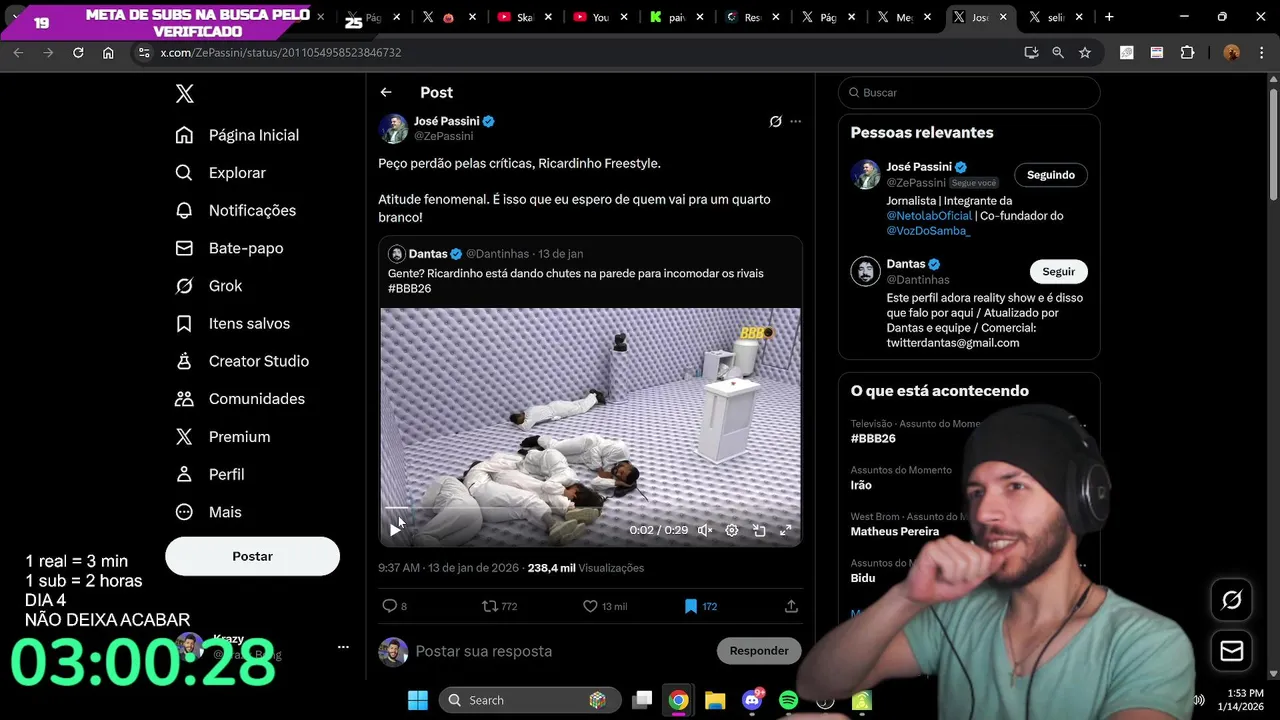Open Mais options in sidebar

(x=208, y=512)
